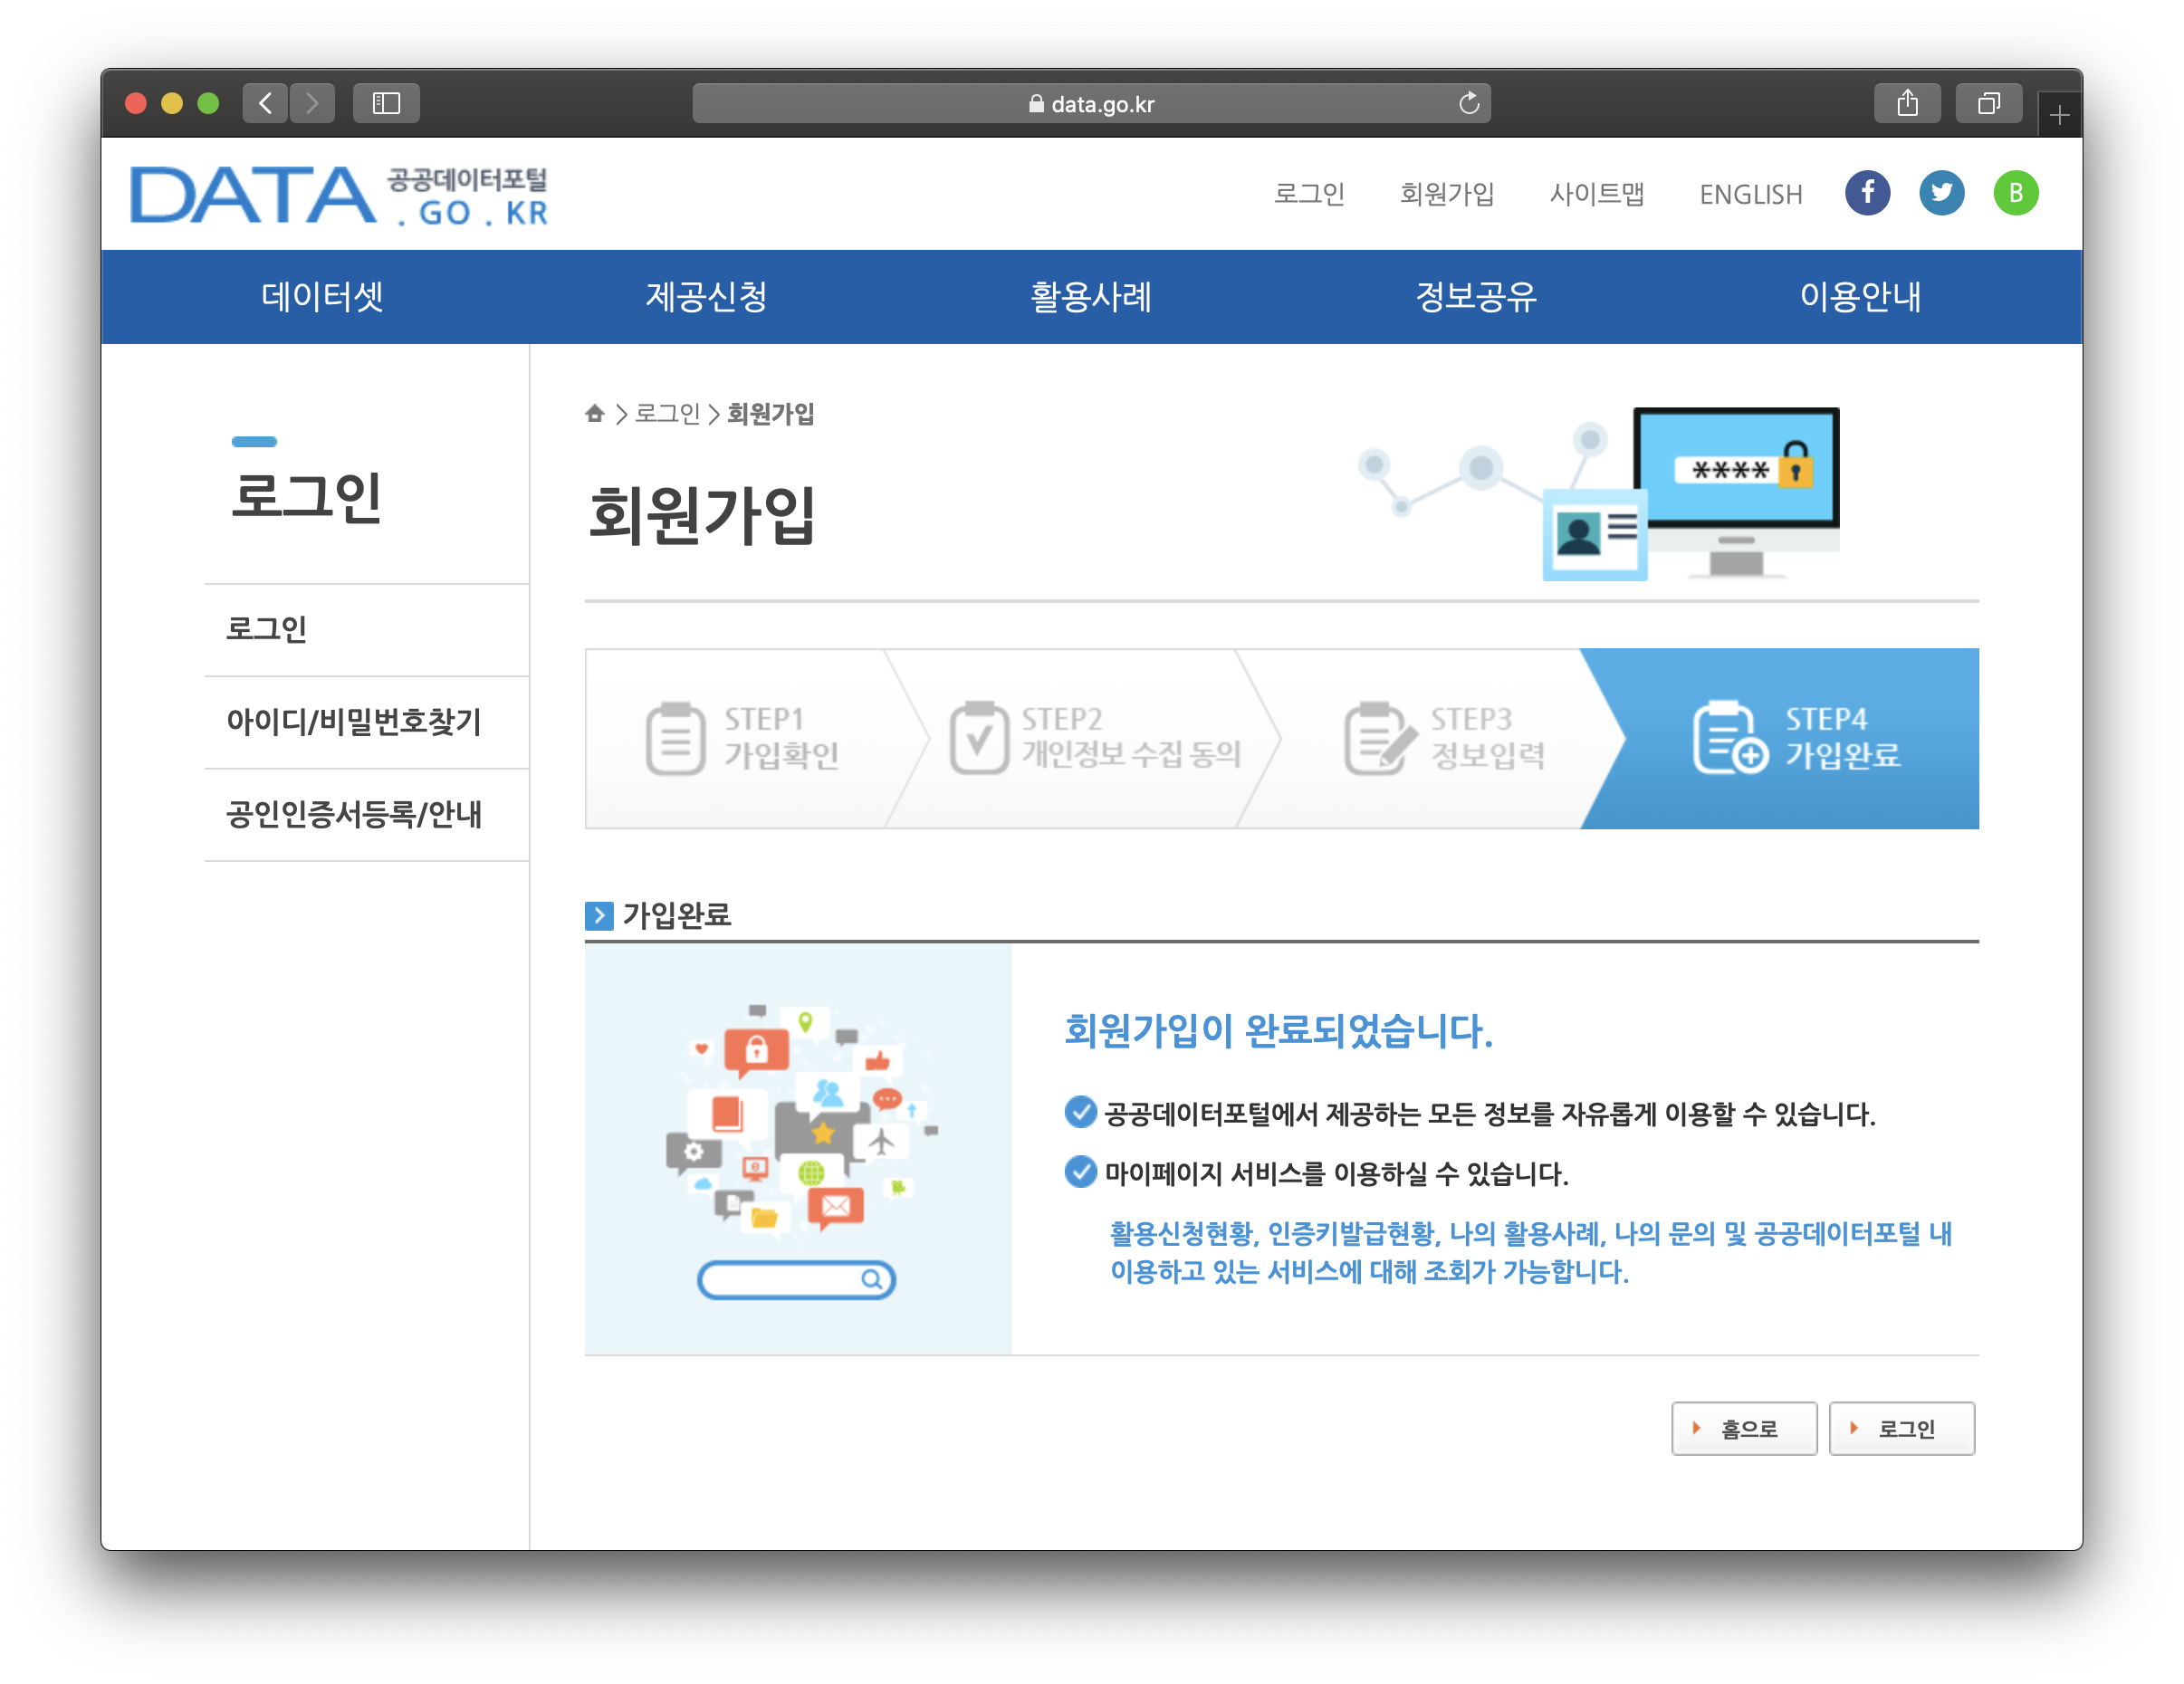Open 공인인증서등록/안내 sidebar link
The width and height of the screenshot is (2184, 1684).
[354, 814]
